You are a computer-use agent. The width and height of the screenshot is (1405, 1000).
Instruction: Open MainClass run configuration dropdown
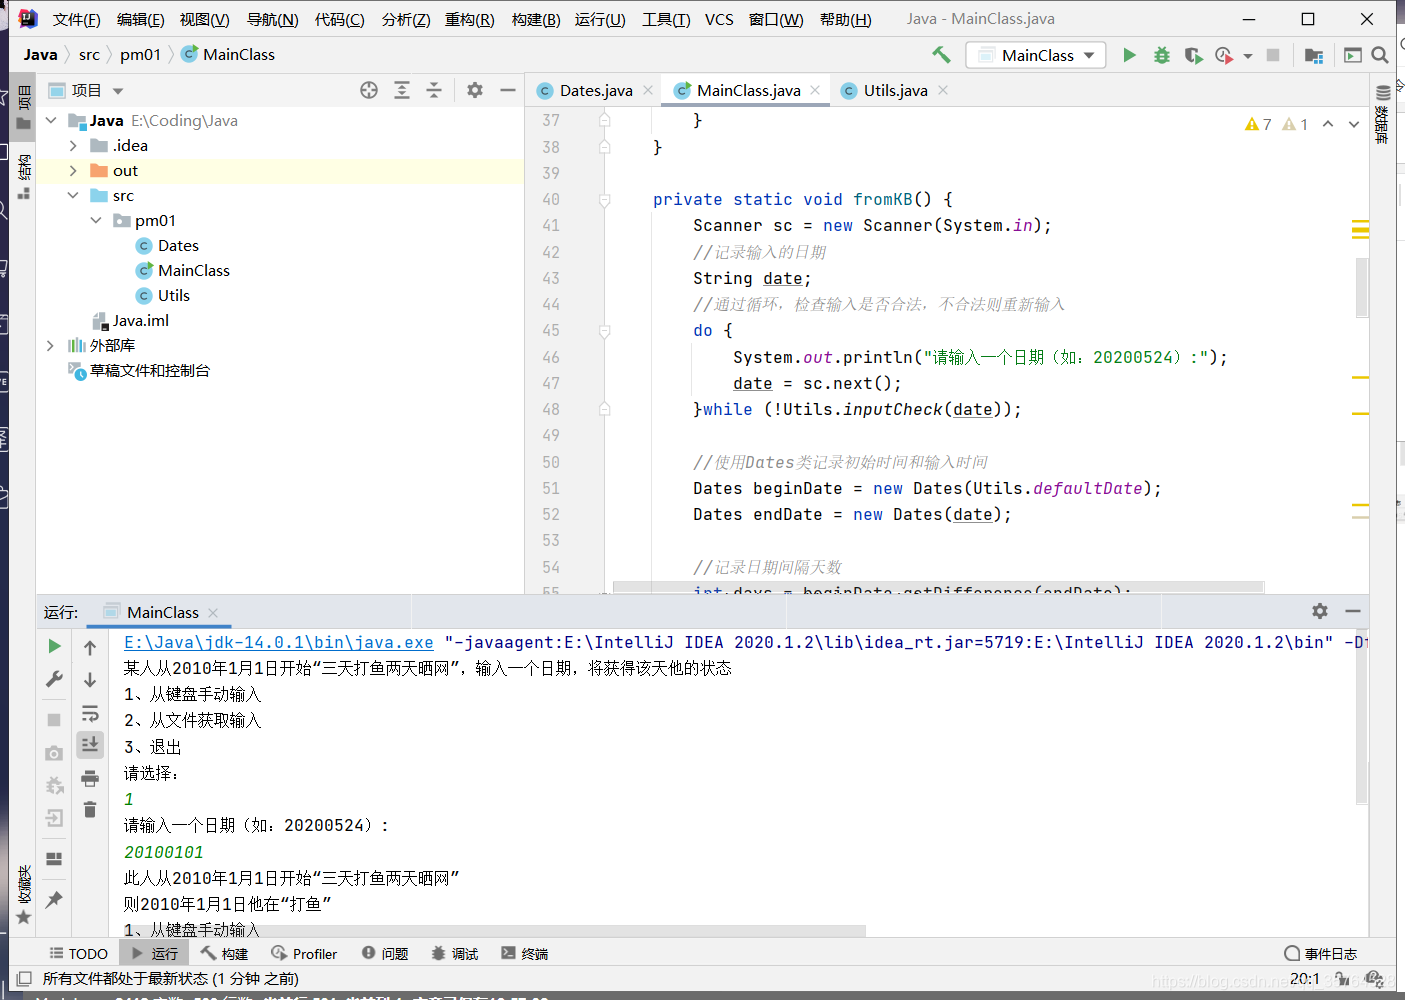coord(1036,55)
